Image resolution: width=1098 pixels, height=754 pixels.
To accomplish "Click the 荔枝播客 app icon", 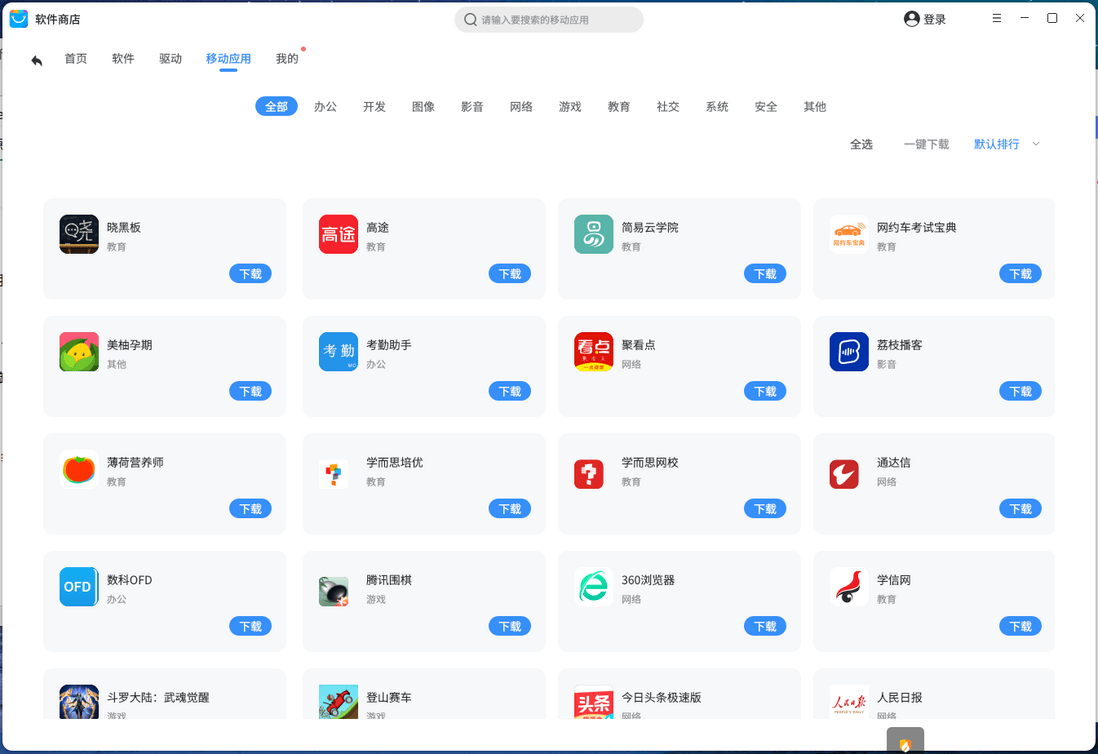I will click(x=848, y=352).
